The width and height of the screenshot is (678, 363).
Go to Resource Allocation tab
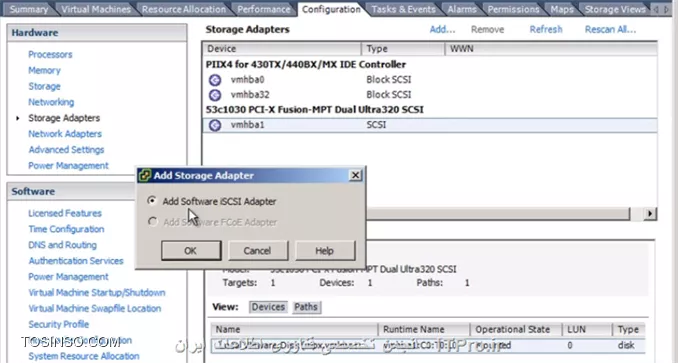point(184,9)
